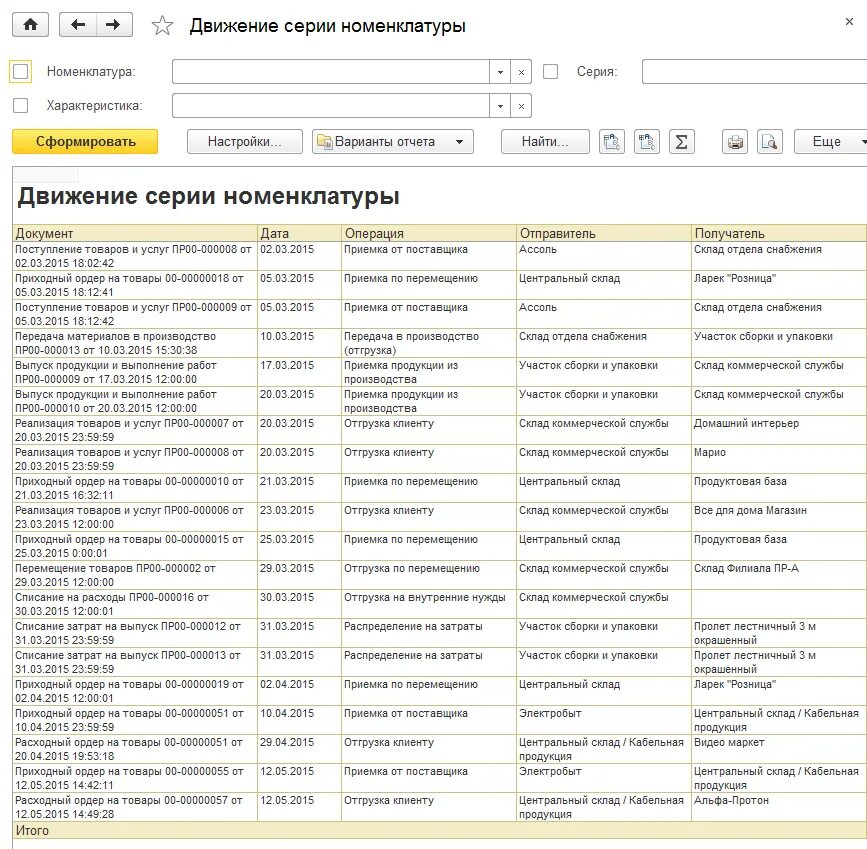Viewport: 867px width, 849px height.
Task: Navigate forward with the right arrow
Action: (x=114, y=25)
